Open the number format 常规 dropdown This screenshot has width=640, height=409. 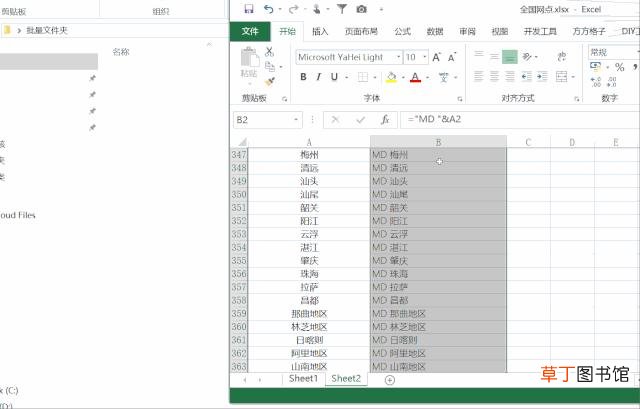click(613, 52)
